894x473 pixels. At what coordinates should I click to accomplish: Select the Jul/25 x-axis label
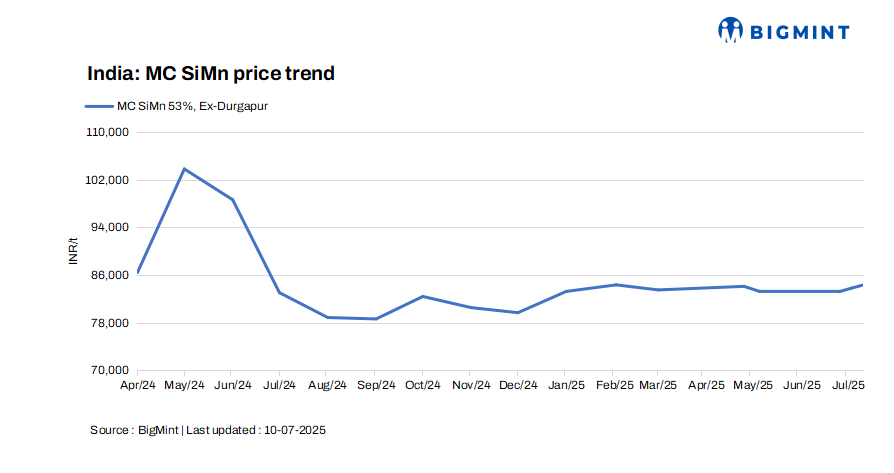tap(849, 385)
